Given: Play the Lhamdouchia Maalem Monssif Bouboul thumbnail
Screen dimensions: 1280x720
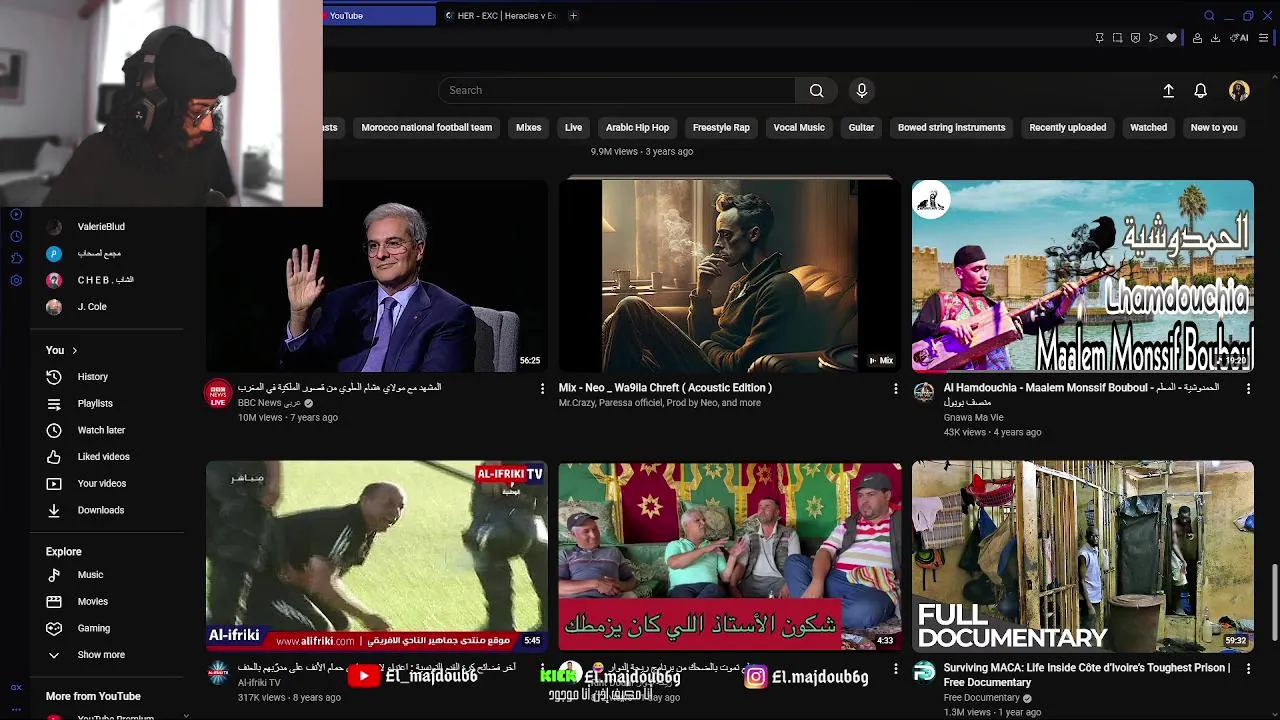Looking at the screenshot, I should click(1082, 276).
